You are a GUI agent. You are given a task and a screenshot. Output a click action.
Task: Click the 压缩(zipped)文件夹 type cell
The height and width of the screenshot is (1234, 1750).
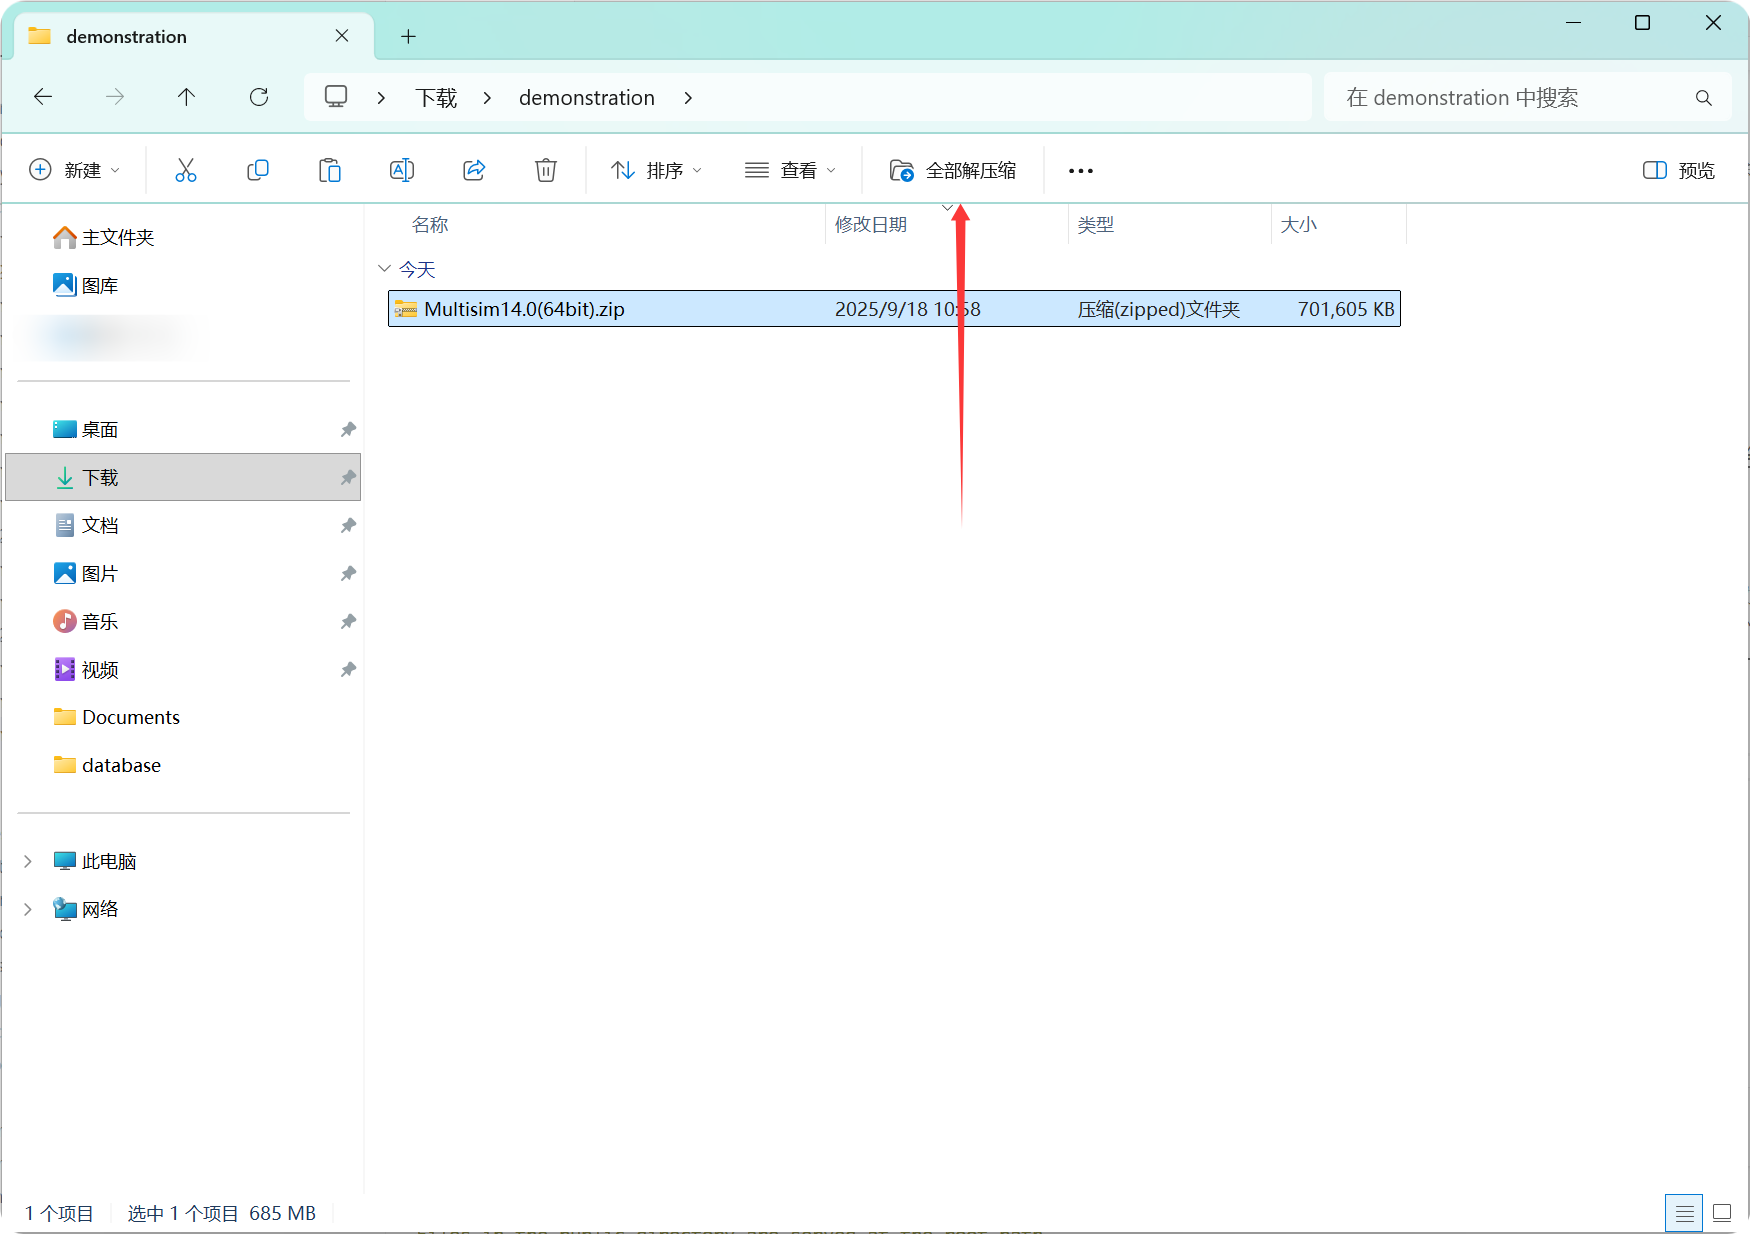click(x=1158, y=309)
